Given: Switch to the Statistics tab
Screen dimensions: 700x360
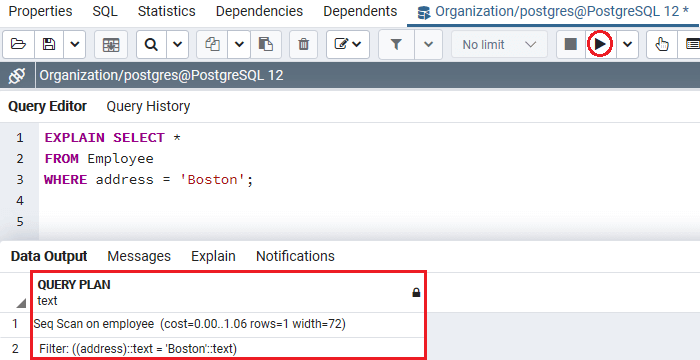Looking at the screenshot, I should coord(167,11).
